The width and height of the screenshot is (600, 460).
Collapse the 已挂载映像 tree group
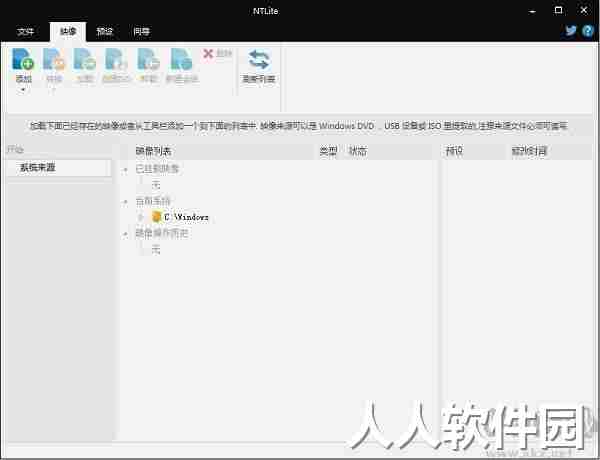click(125, 170)
